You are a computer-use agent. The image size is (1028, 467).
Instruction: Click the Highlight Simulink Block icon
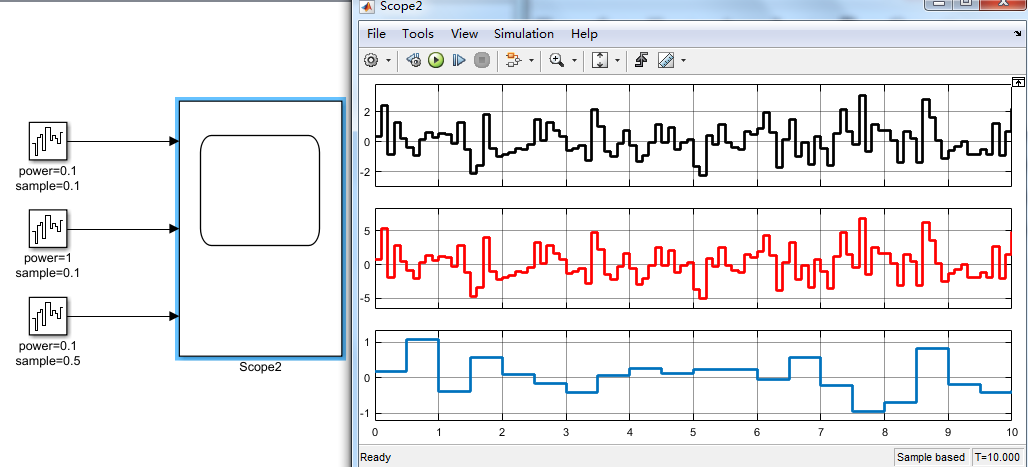[x=513, y=60]
